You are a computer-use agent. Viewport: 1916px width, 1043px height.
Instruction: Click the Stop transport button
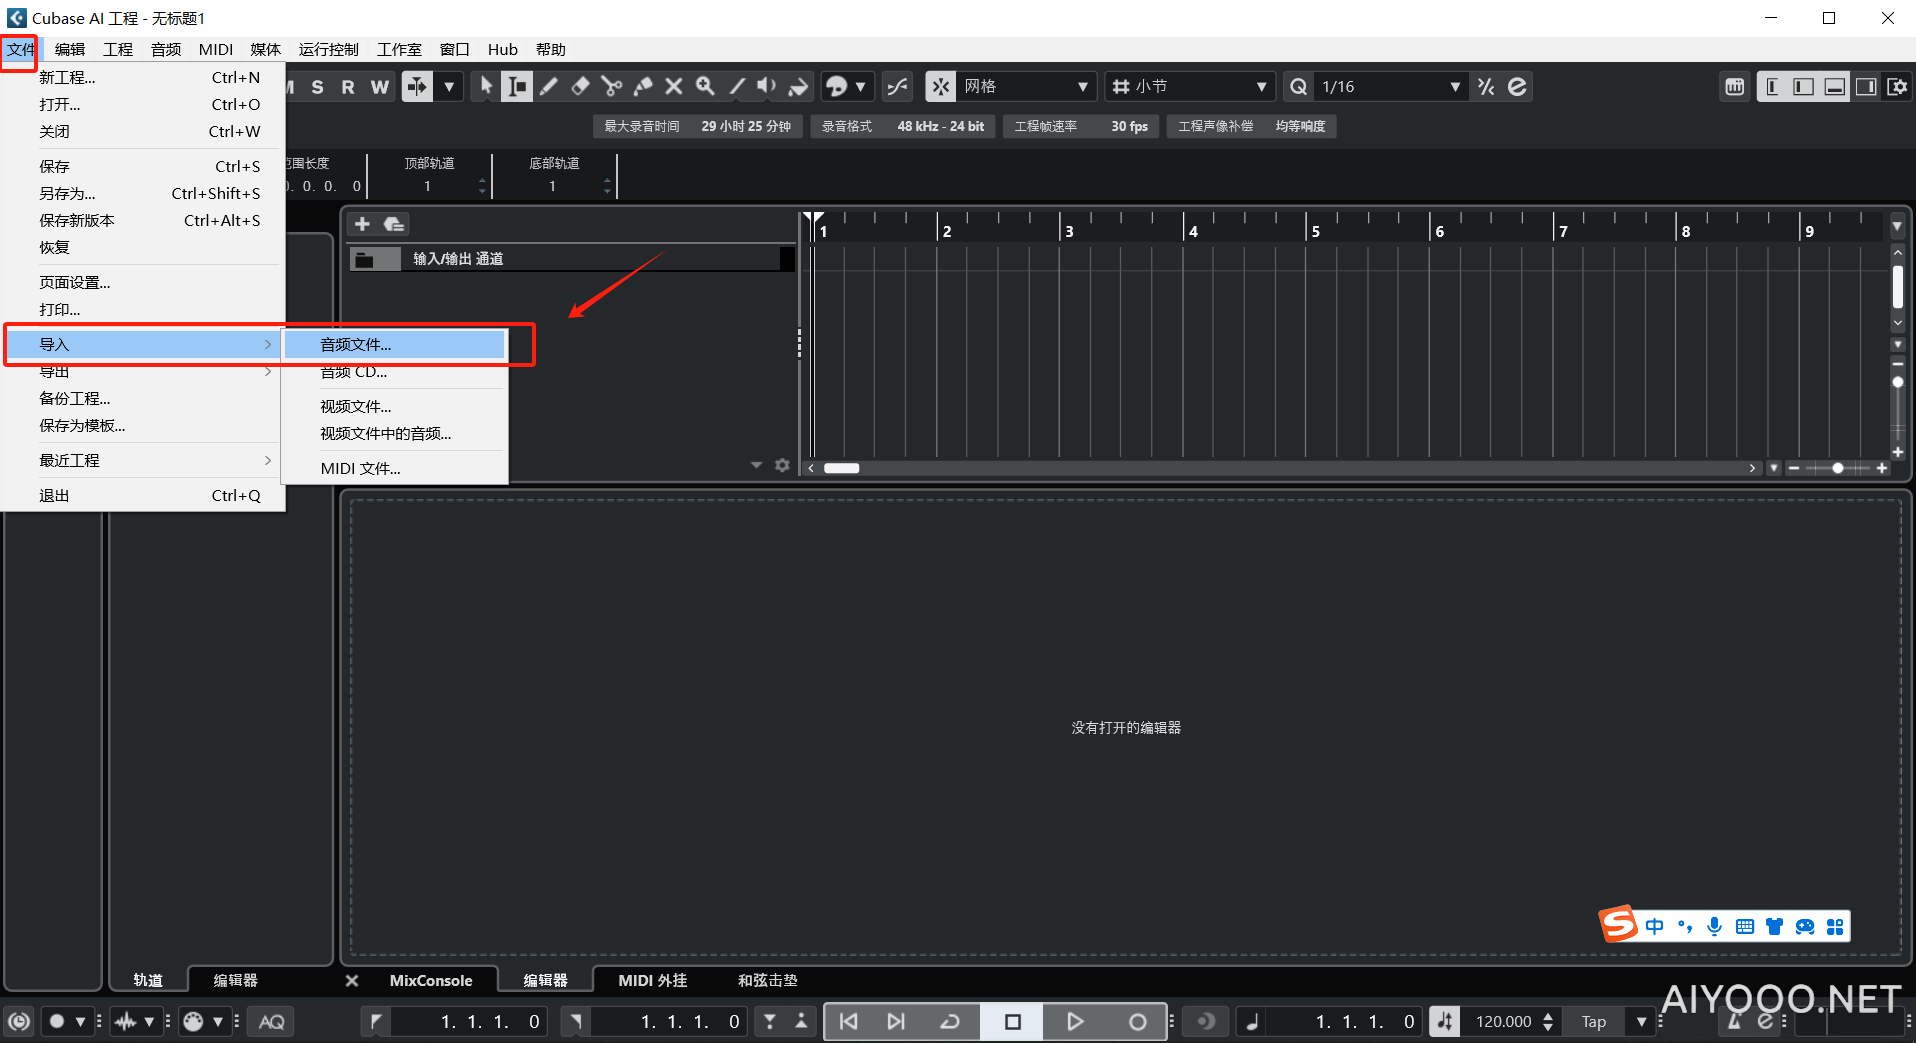[1012, 1021]
